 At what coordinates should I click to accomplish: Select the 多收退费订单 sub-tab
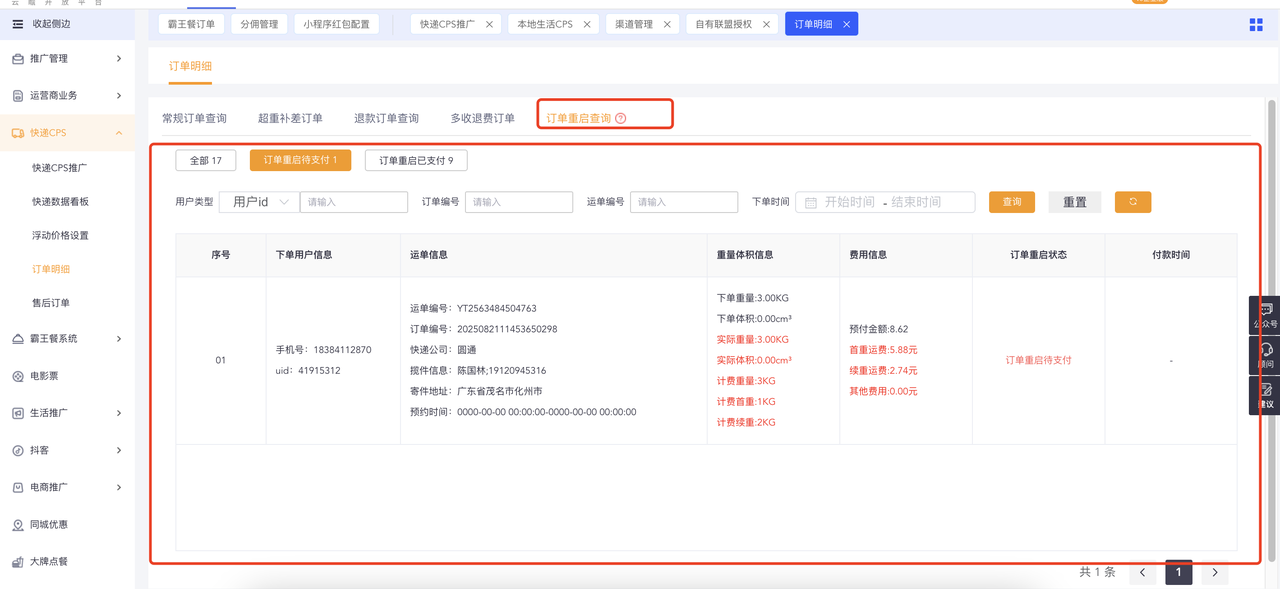tap(482, 118)
